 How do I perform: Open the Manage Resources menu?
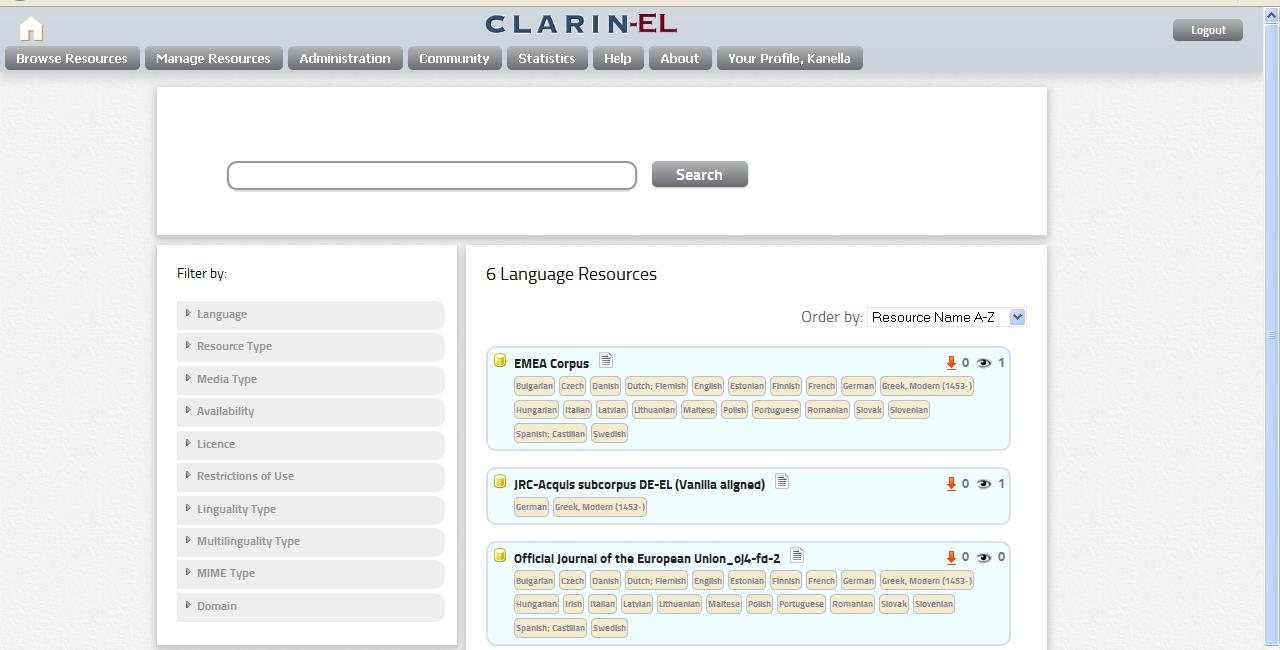click(x=213, y=58)
